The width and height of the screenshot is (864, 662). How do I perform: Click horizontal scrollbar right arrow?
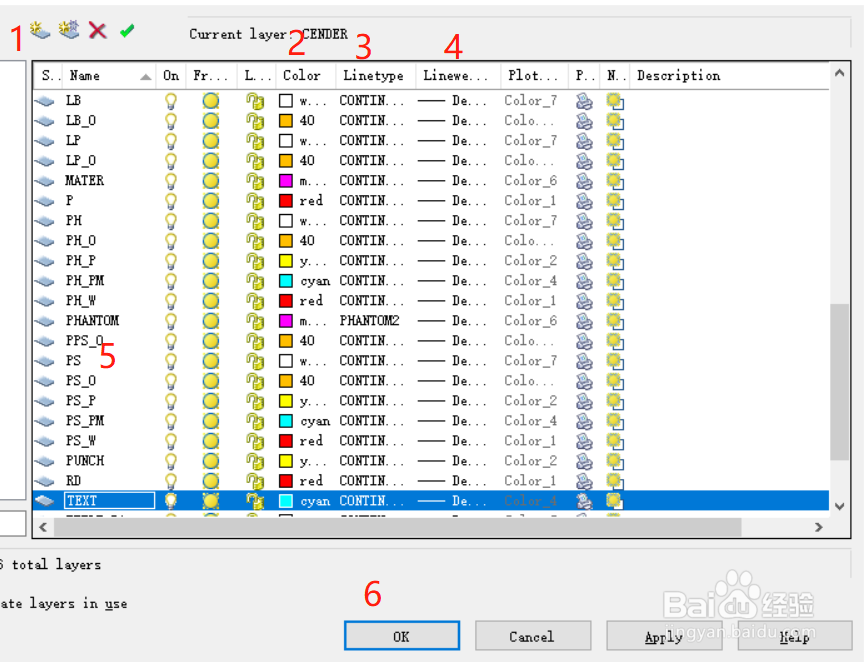click(818, 527)
